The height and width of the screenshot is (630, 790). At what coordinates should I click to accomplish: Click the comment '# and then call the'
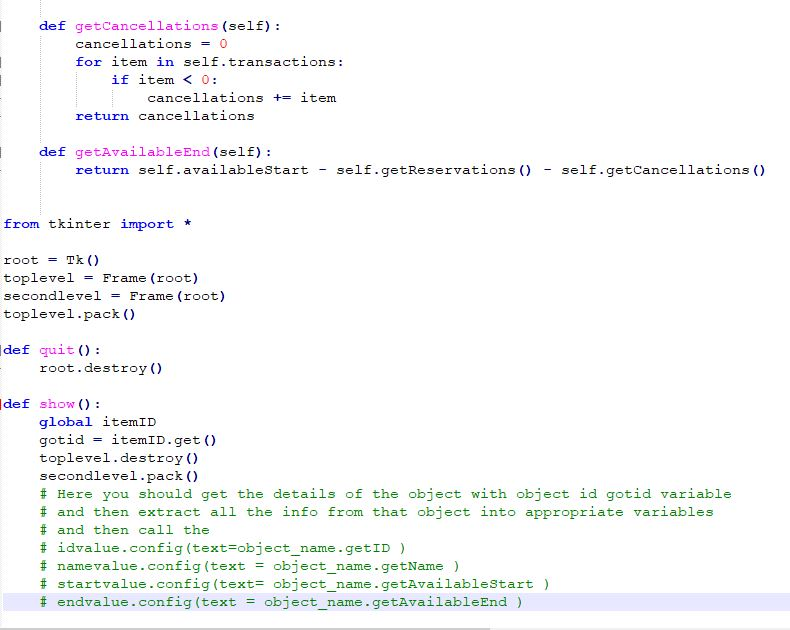pyautogui.click(x=124, y=530)
